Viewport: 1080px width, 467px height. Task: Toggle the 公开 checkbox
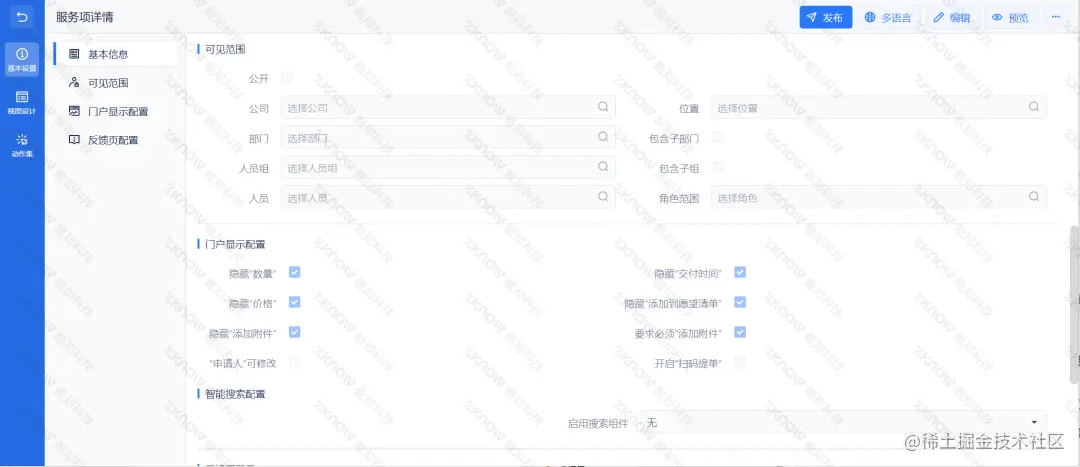pos(287,76)
